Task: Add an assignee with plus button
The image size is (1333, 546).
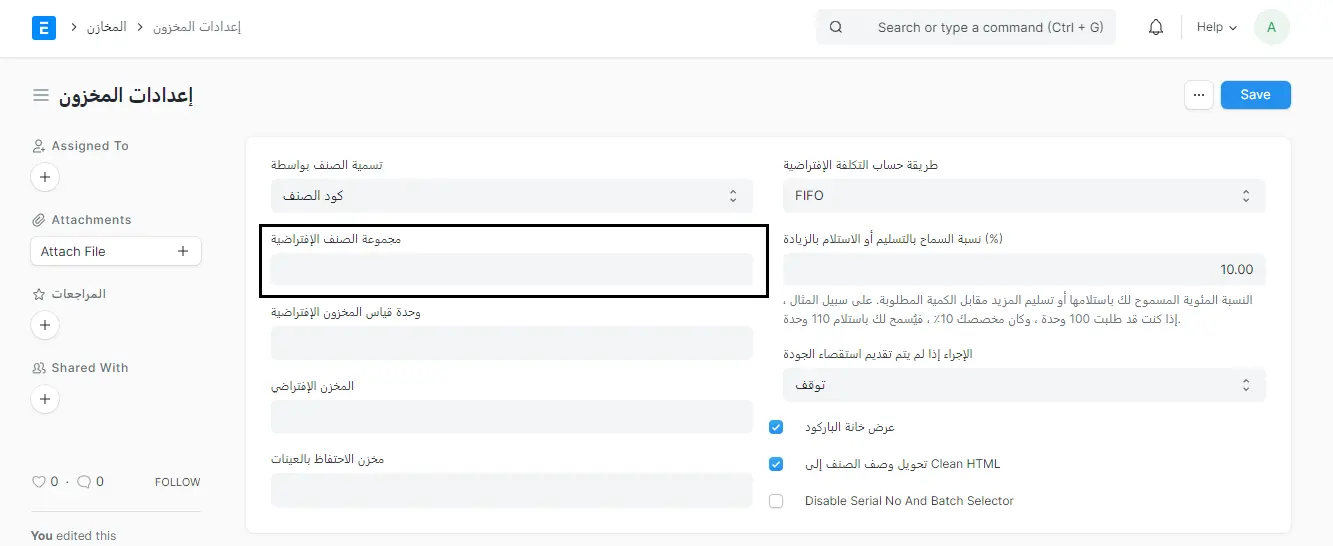Action: (45, 178)
